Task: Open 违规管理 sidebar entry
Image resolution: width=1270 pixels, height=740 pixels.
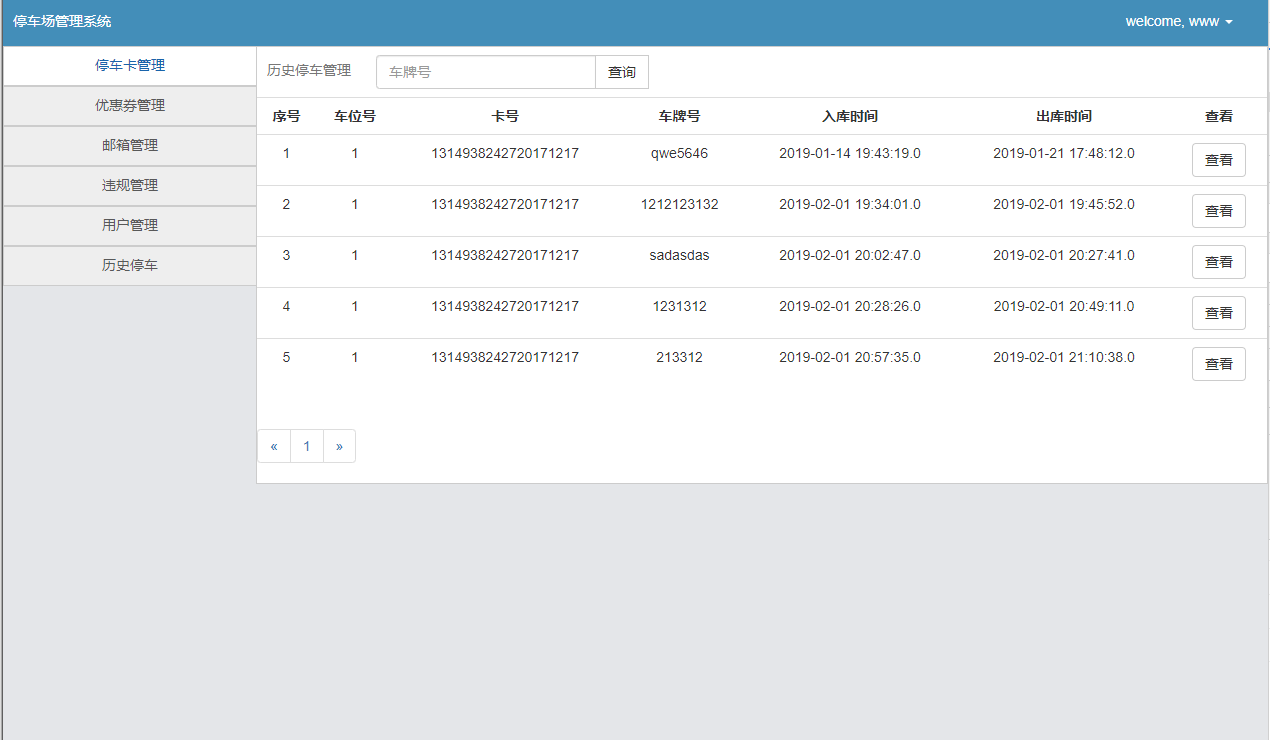Action: tap(130, 186)
